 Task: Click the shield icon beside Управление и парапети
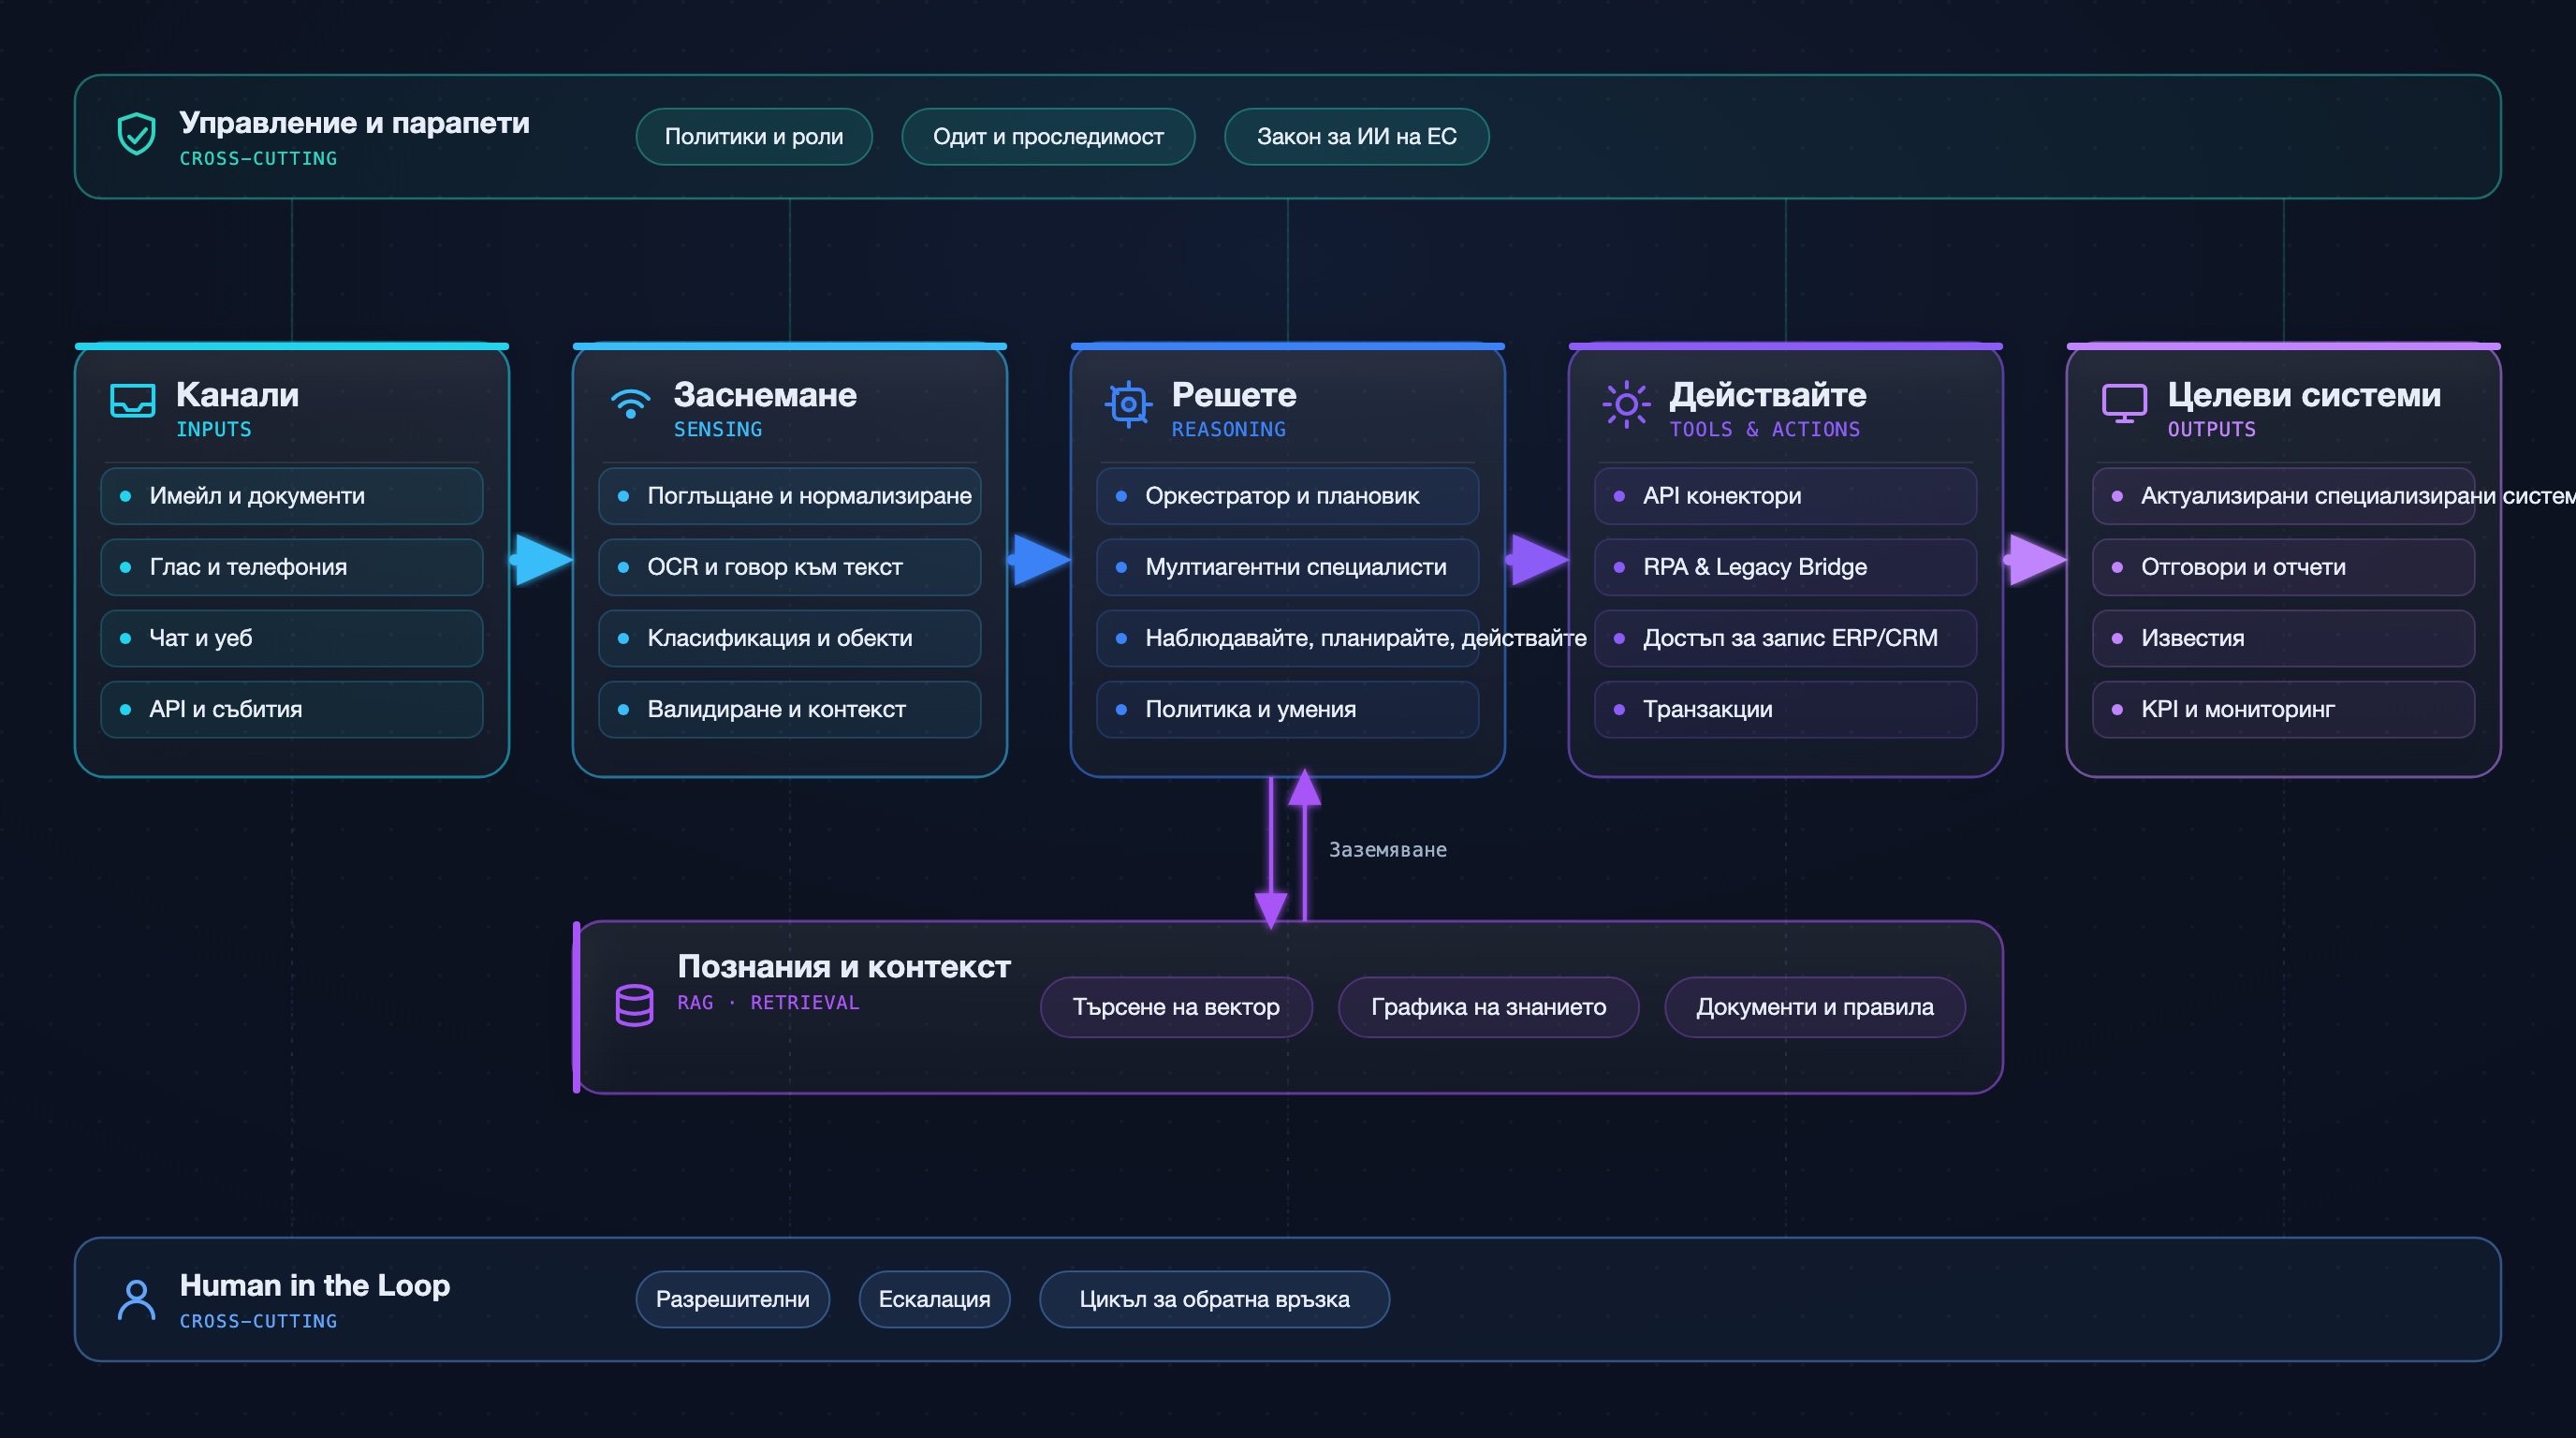[x=136, y=135]
